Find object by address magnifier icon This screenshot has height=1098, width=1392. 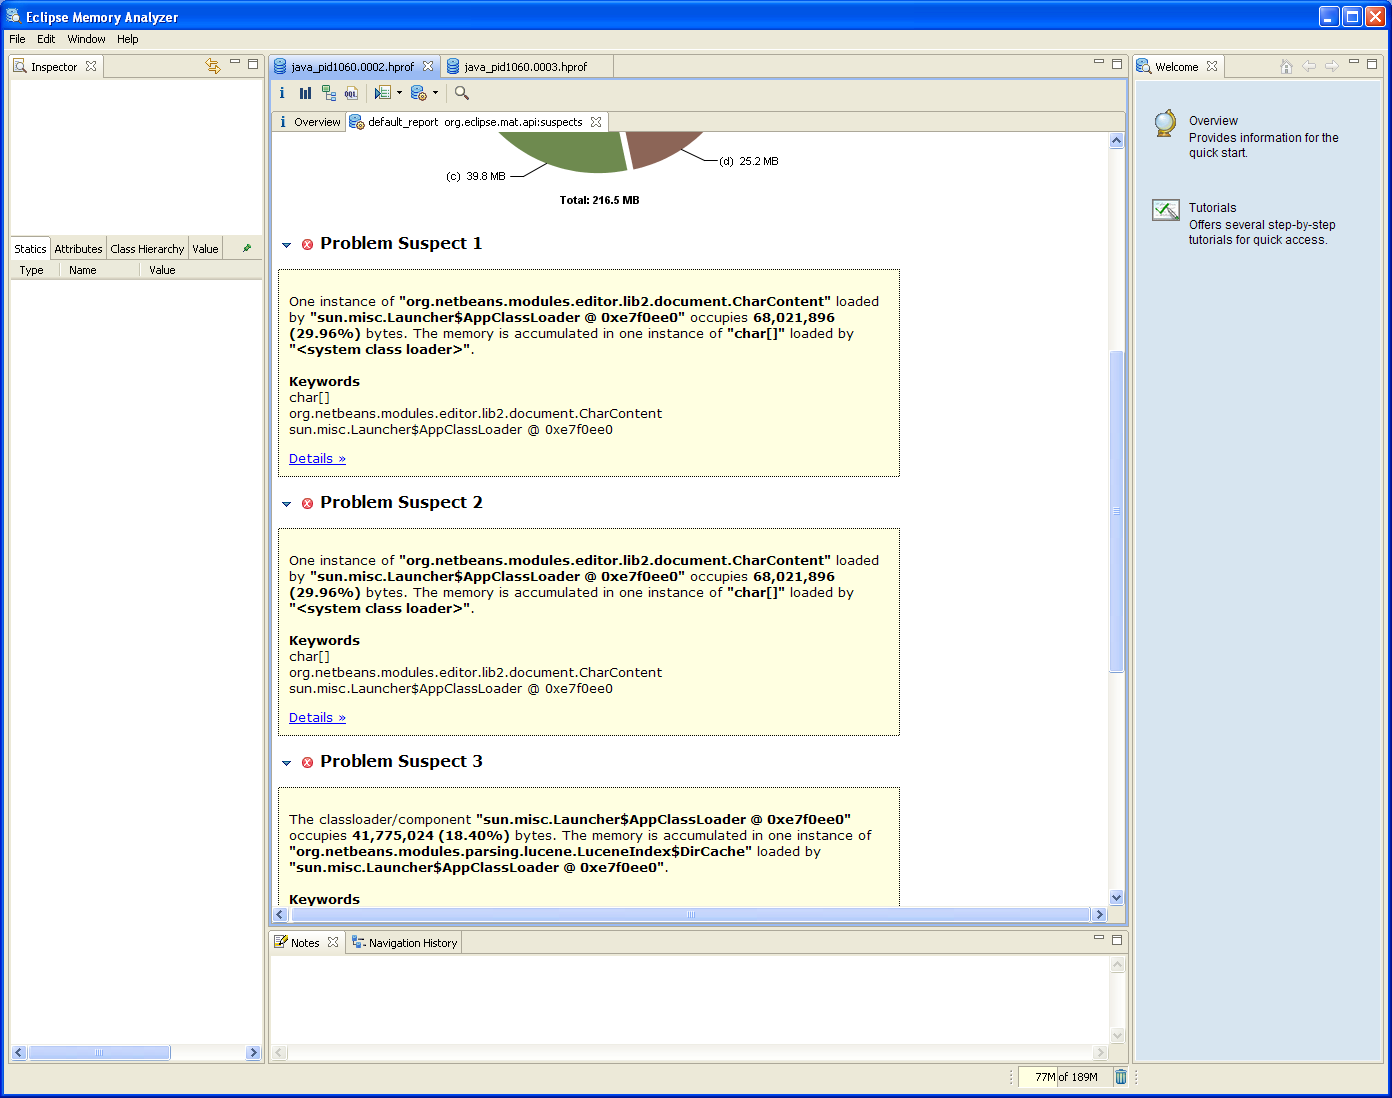pos(461,93)
